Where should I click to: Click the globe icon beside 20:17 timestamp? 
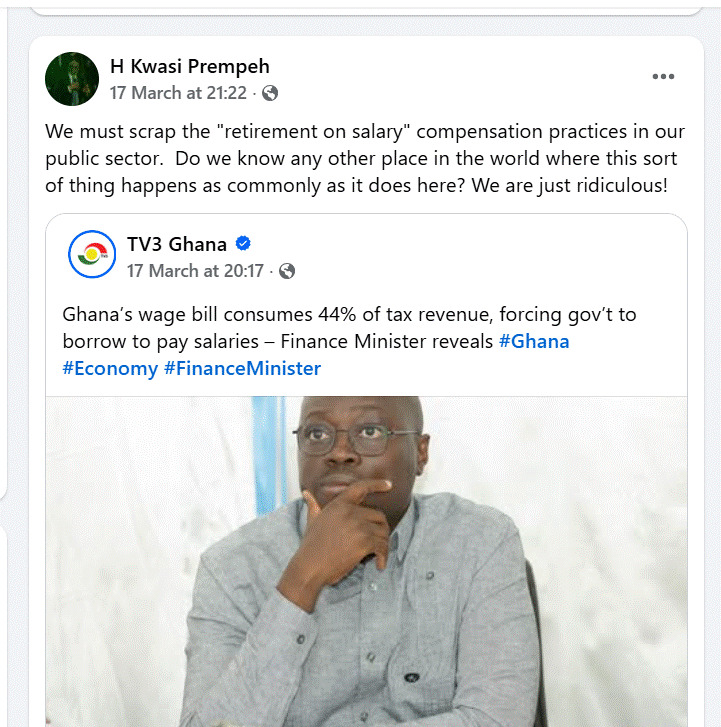point(287,271)
